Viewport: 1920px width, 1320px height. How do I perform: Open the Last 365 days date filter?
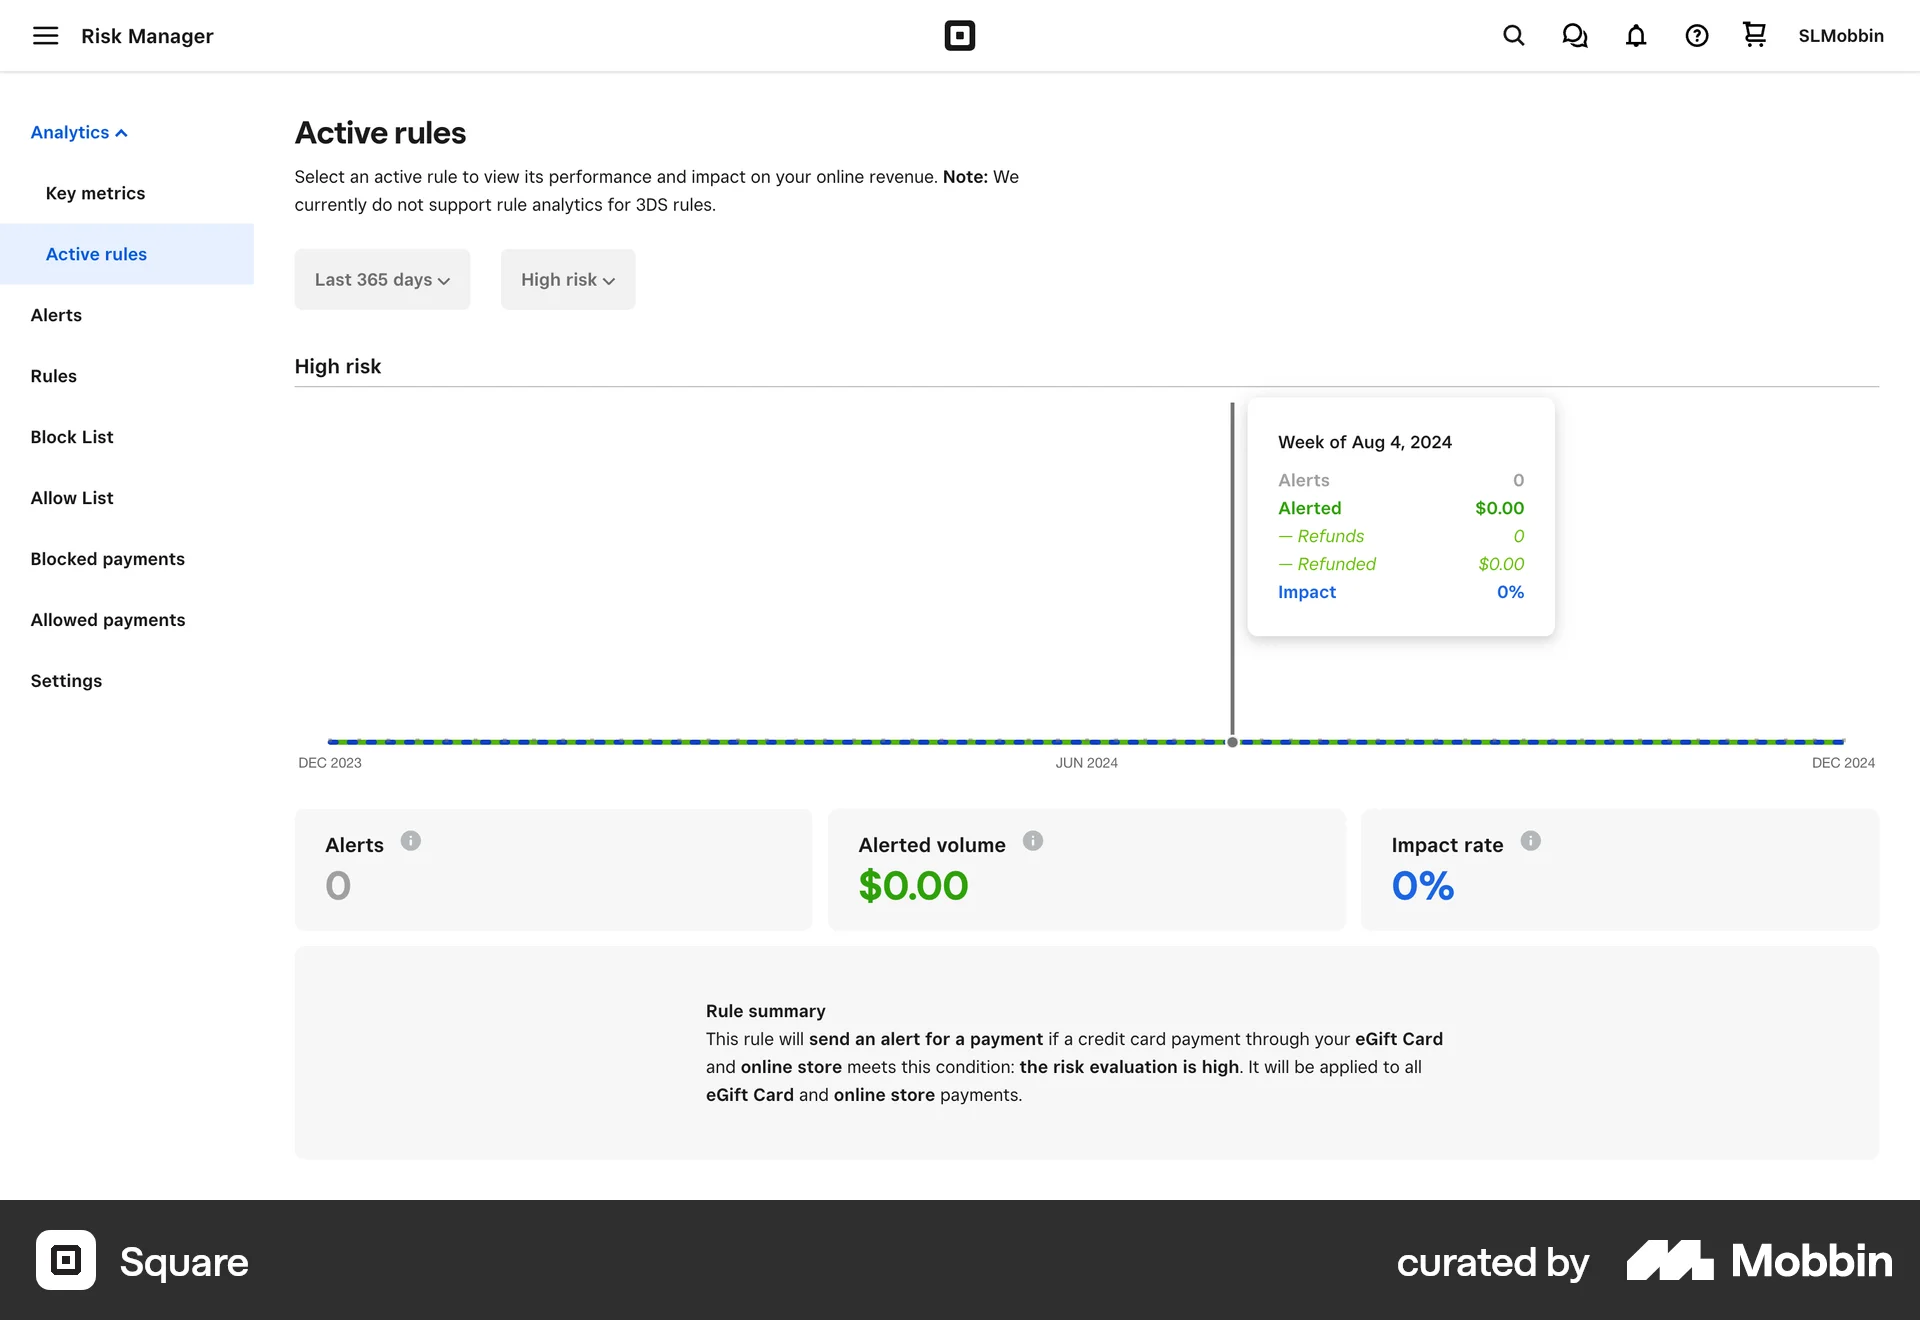tap(382, 279)
